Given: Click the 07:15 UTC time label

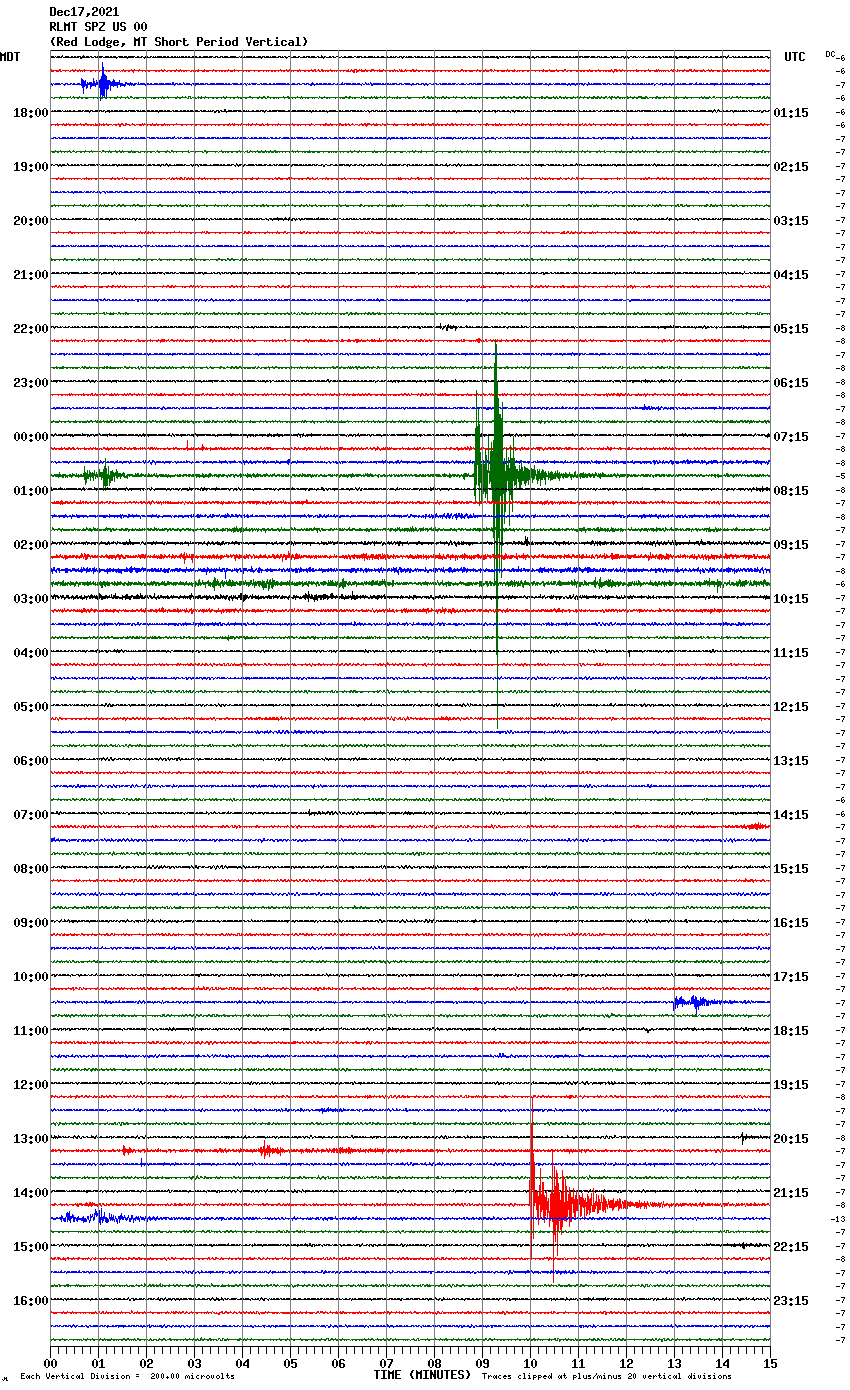Looking at the screenshot, I should [791, 437].
